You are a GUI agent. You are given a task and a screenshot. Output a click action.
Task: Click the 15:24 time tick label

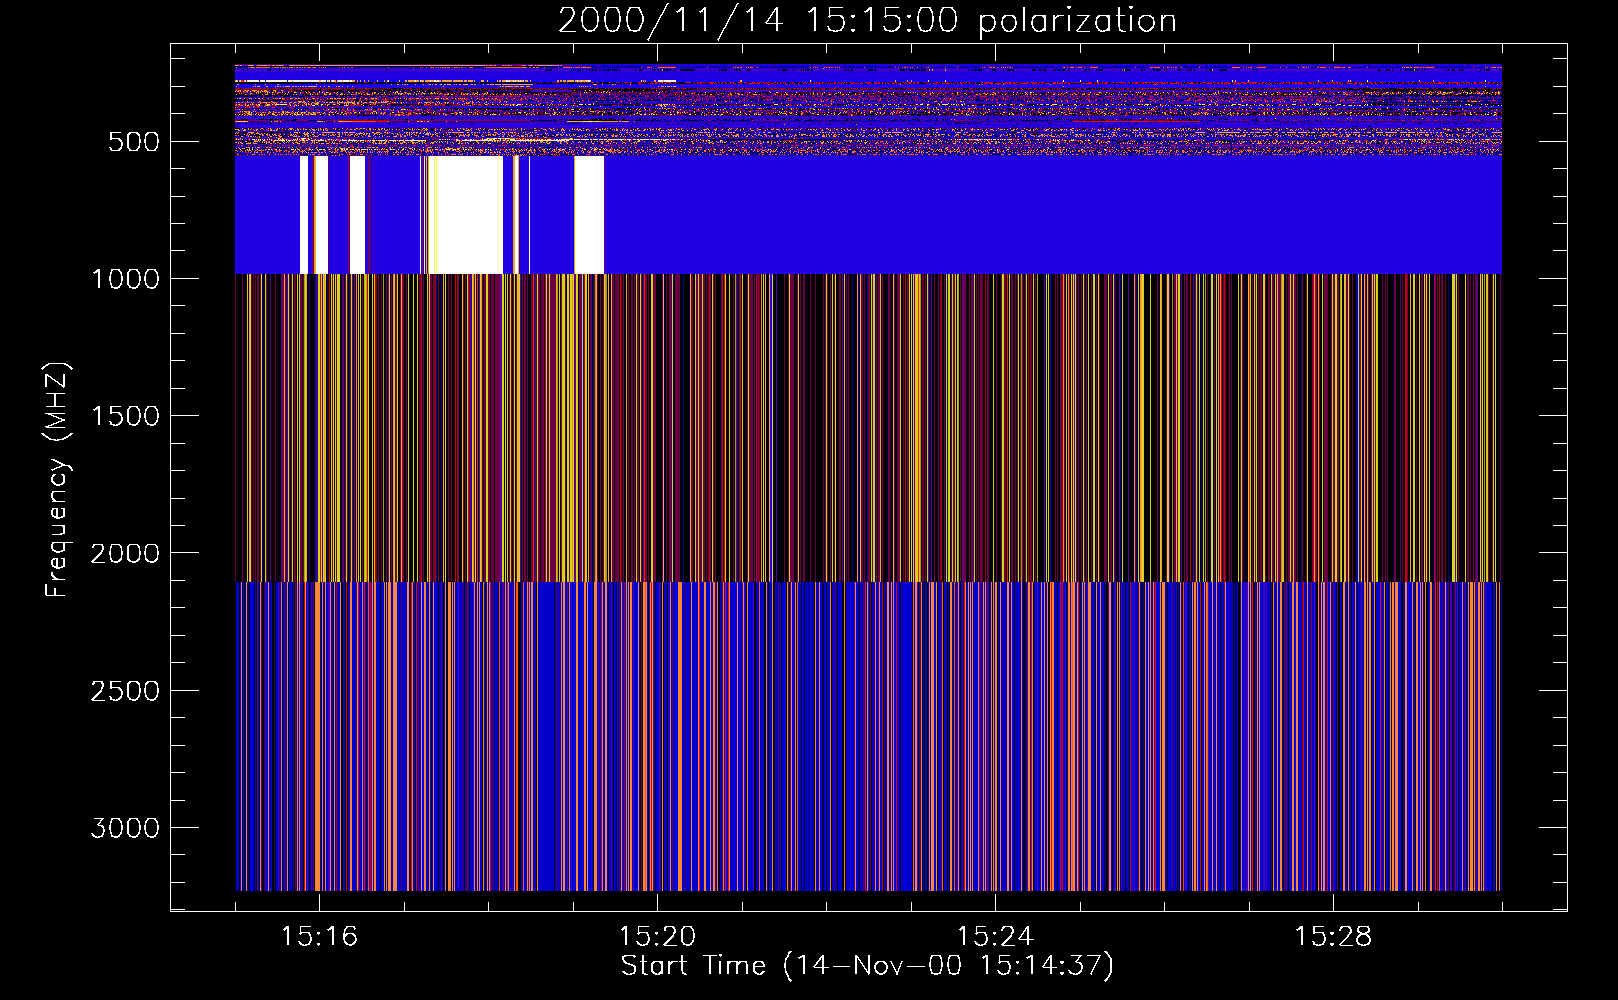(x=995, y=937)
